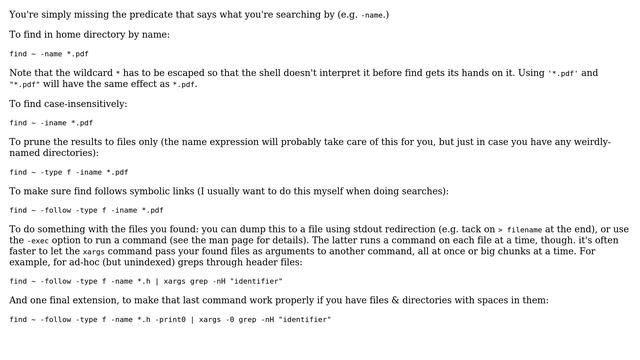Click 'To find in home directory by name' text
This screenshot has width=640, height=360.
(x=89, y=35)
